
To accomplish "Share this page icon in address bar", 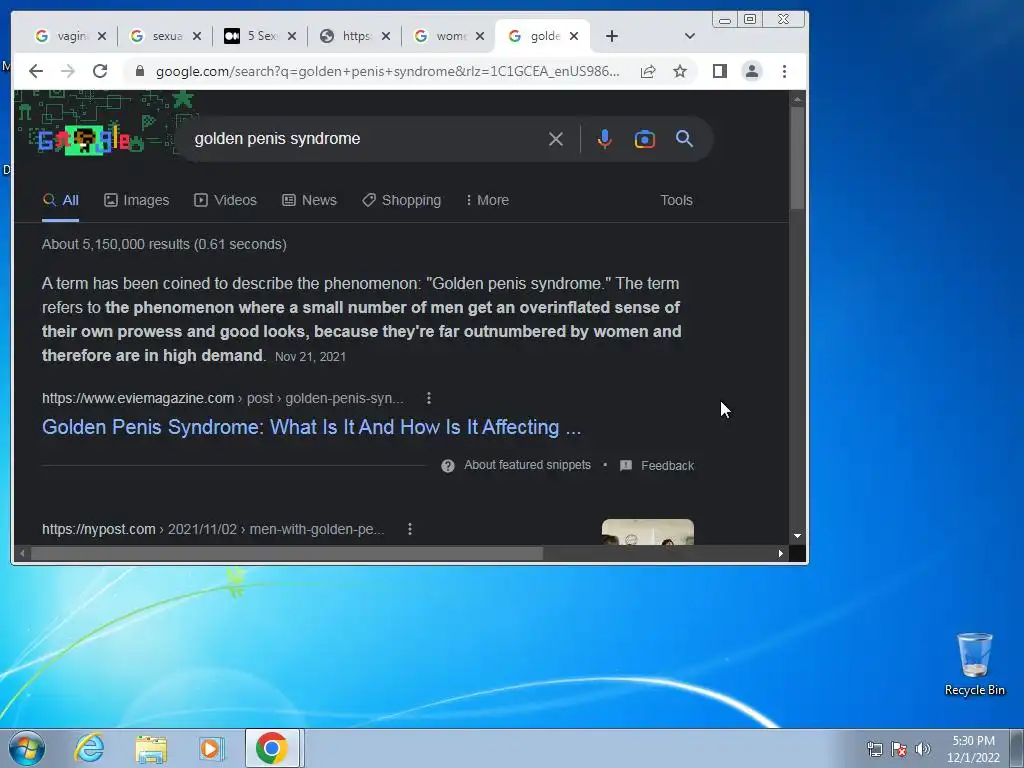I will (648, 71).
